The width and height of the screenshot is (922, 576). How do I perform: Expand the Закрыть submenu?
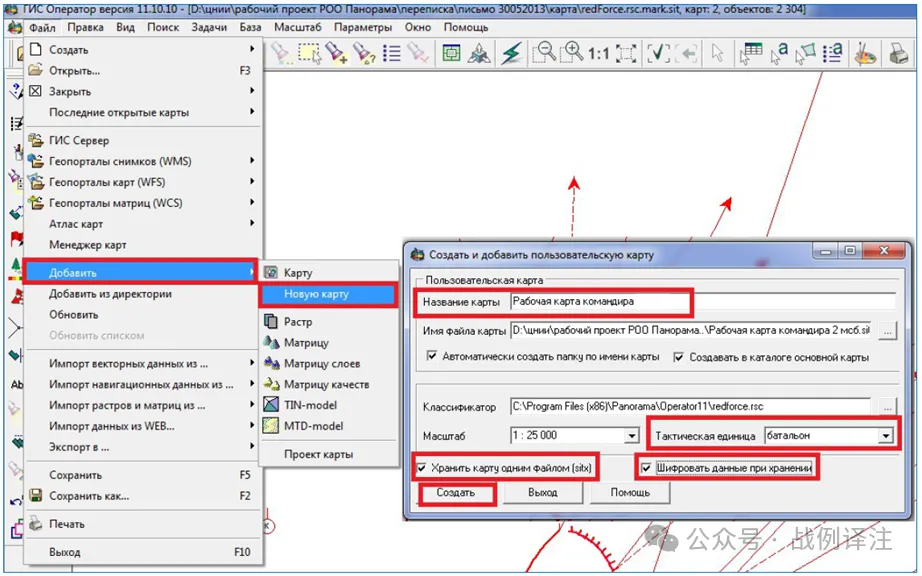point(143,92)
